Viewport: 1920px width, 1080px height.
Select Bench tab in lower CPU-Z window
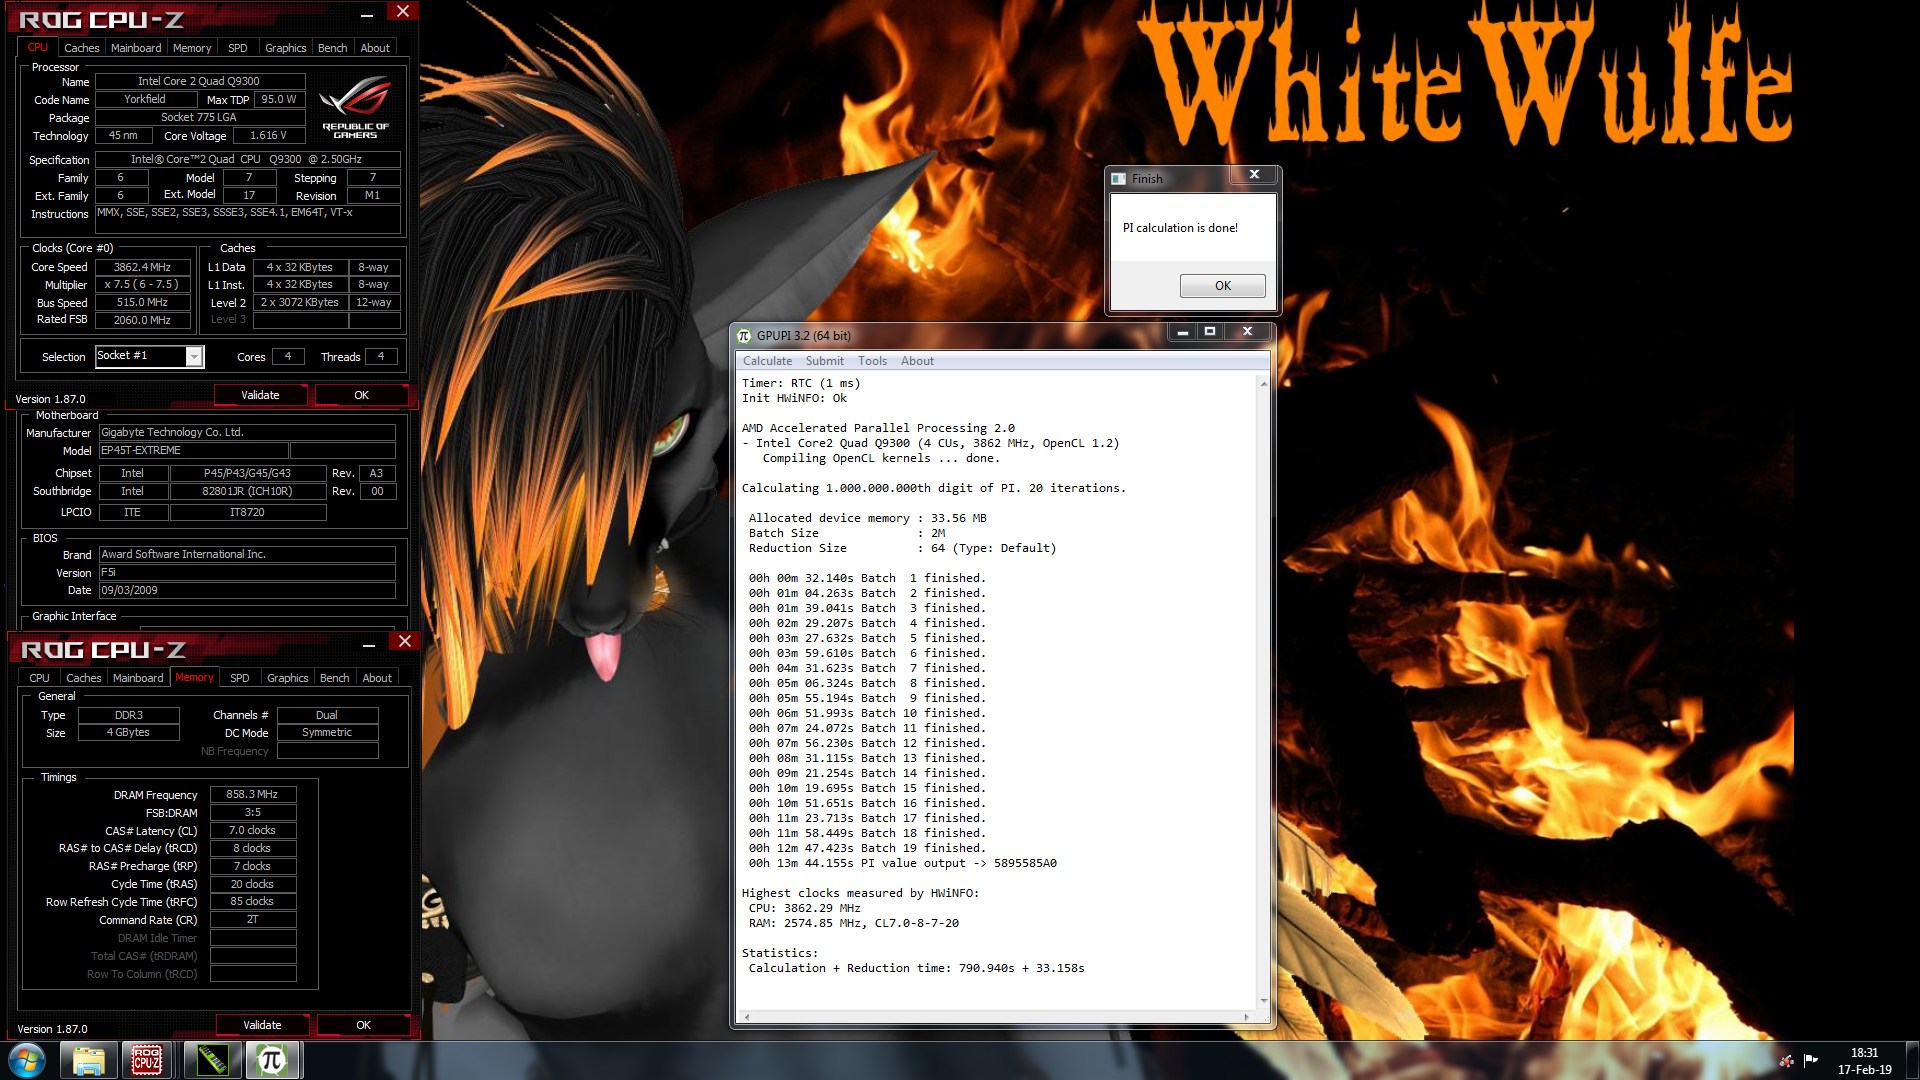[x=335, y=678]
